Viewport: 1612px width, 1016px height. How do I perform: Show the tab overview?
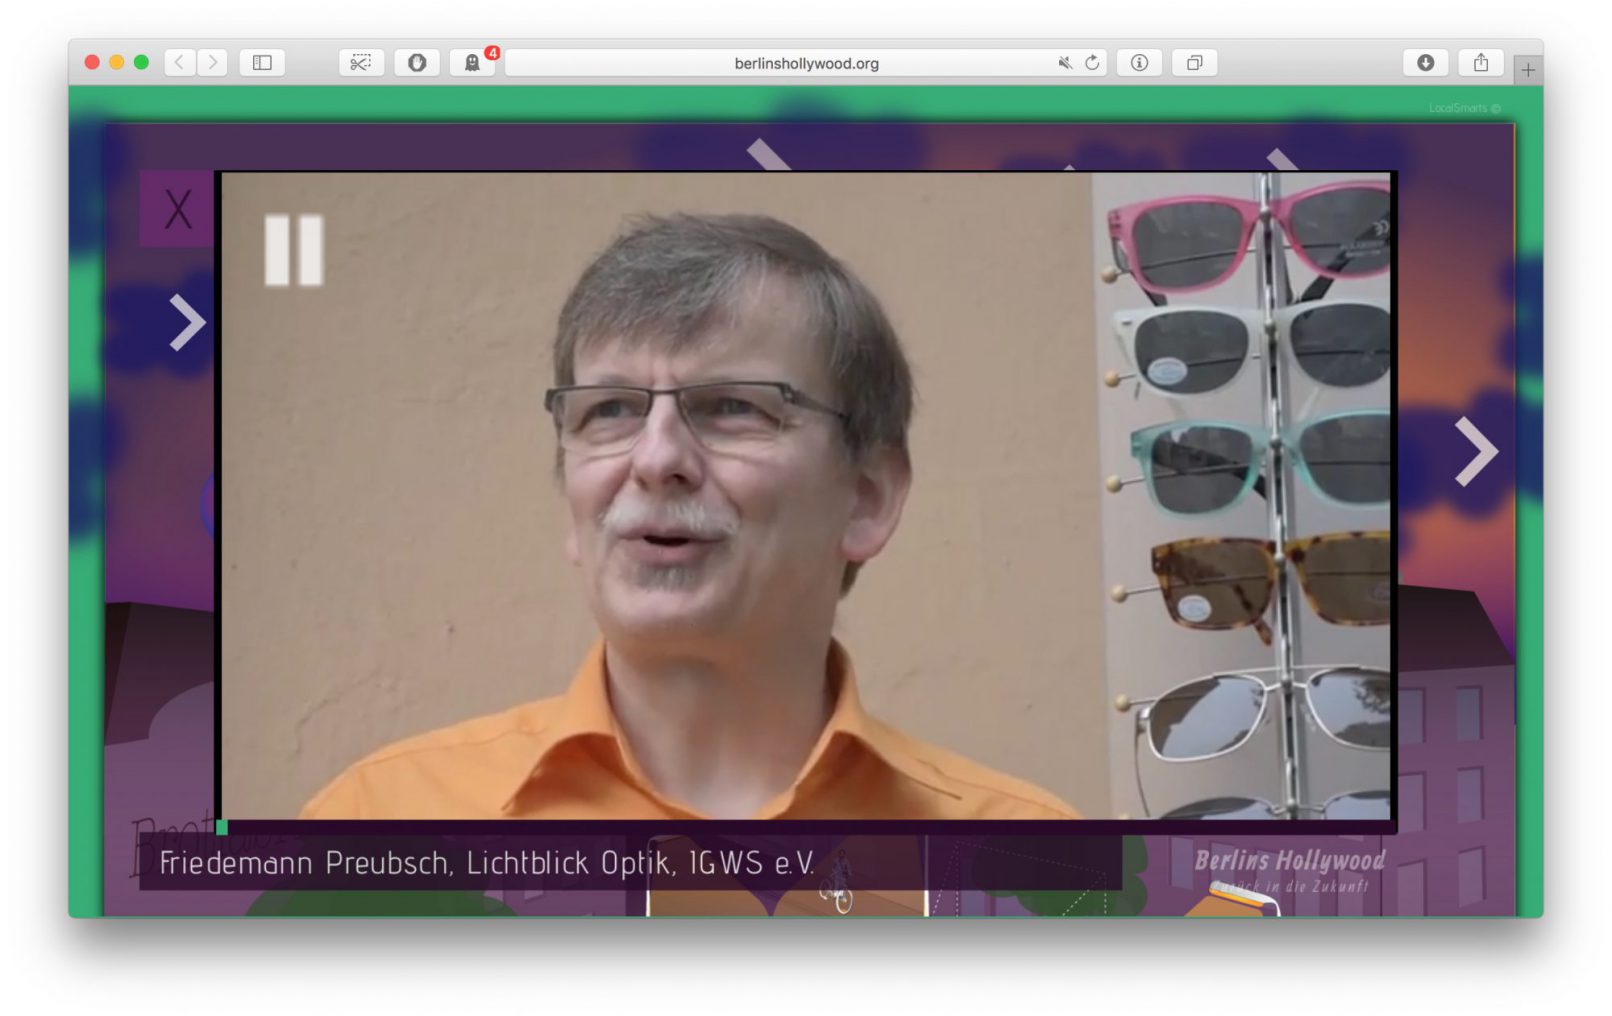pyautogui.click(x=1194, y=63)
